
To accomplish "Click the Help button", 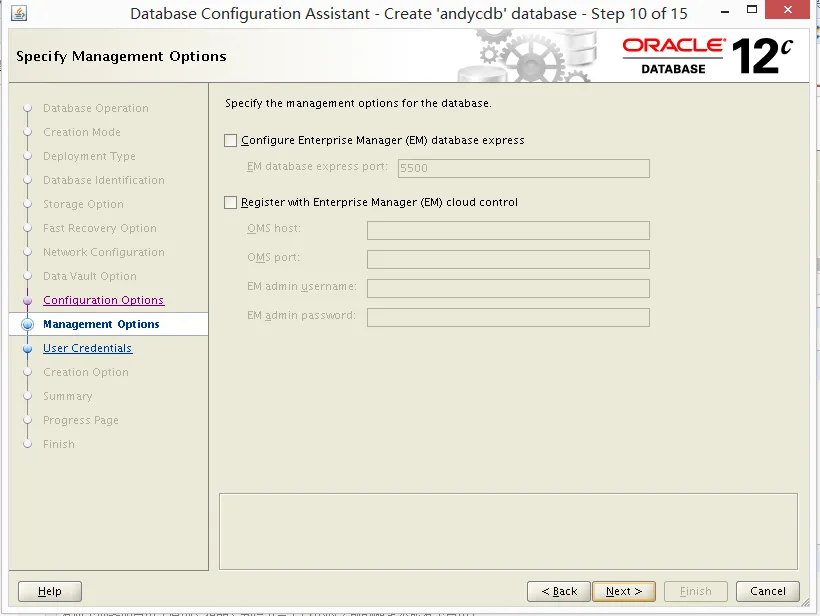I will click(50, 591).
